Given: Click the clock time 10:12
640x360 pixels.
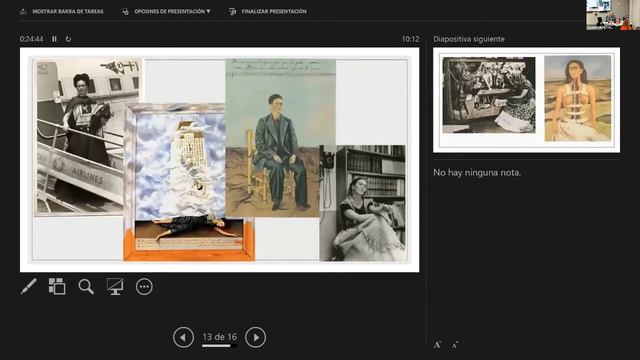Looking at the screenshot, I should [x=410, y=39].
